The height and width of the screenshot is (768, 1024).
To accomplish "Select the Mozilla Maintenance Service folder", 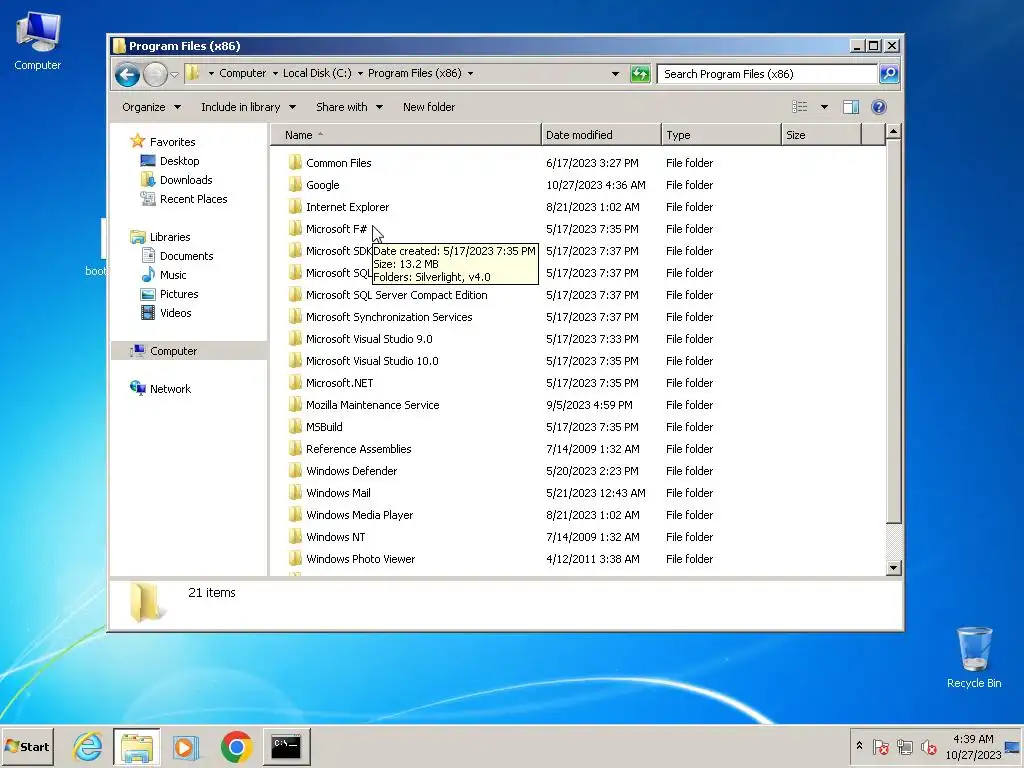I will (x=372, y=405).
